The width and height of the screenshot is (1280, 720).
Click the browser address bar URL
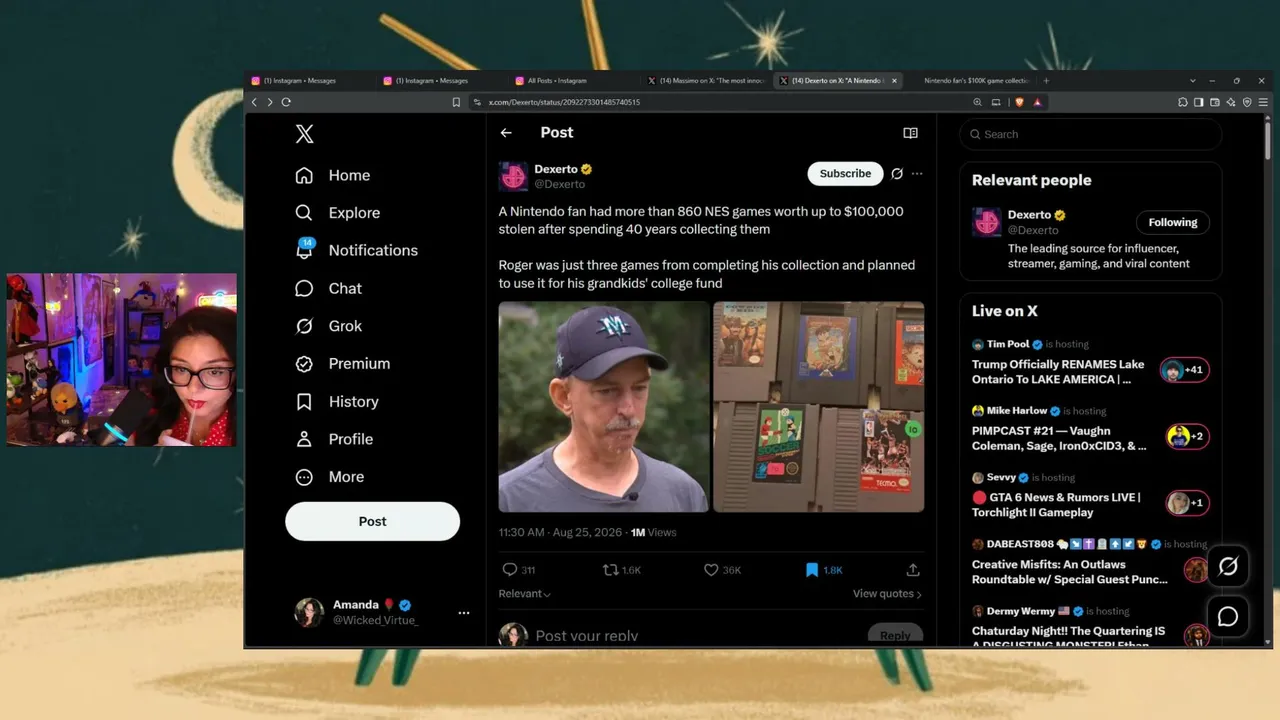(x=564, y=102)
